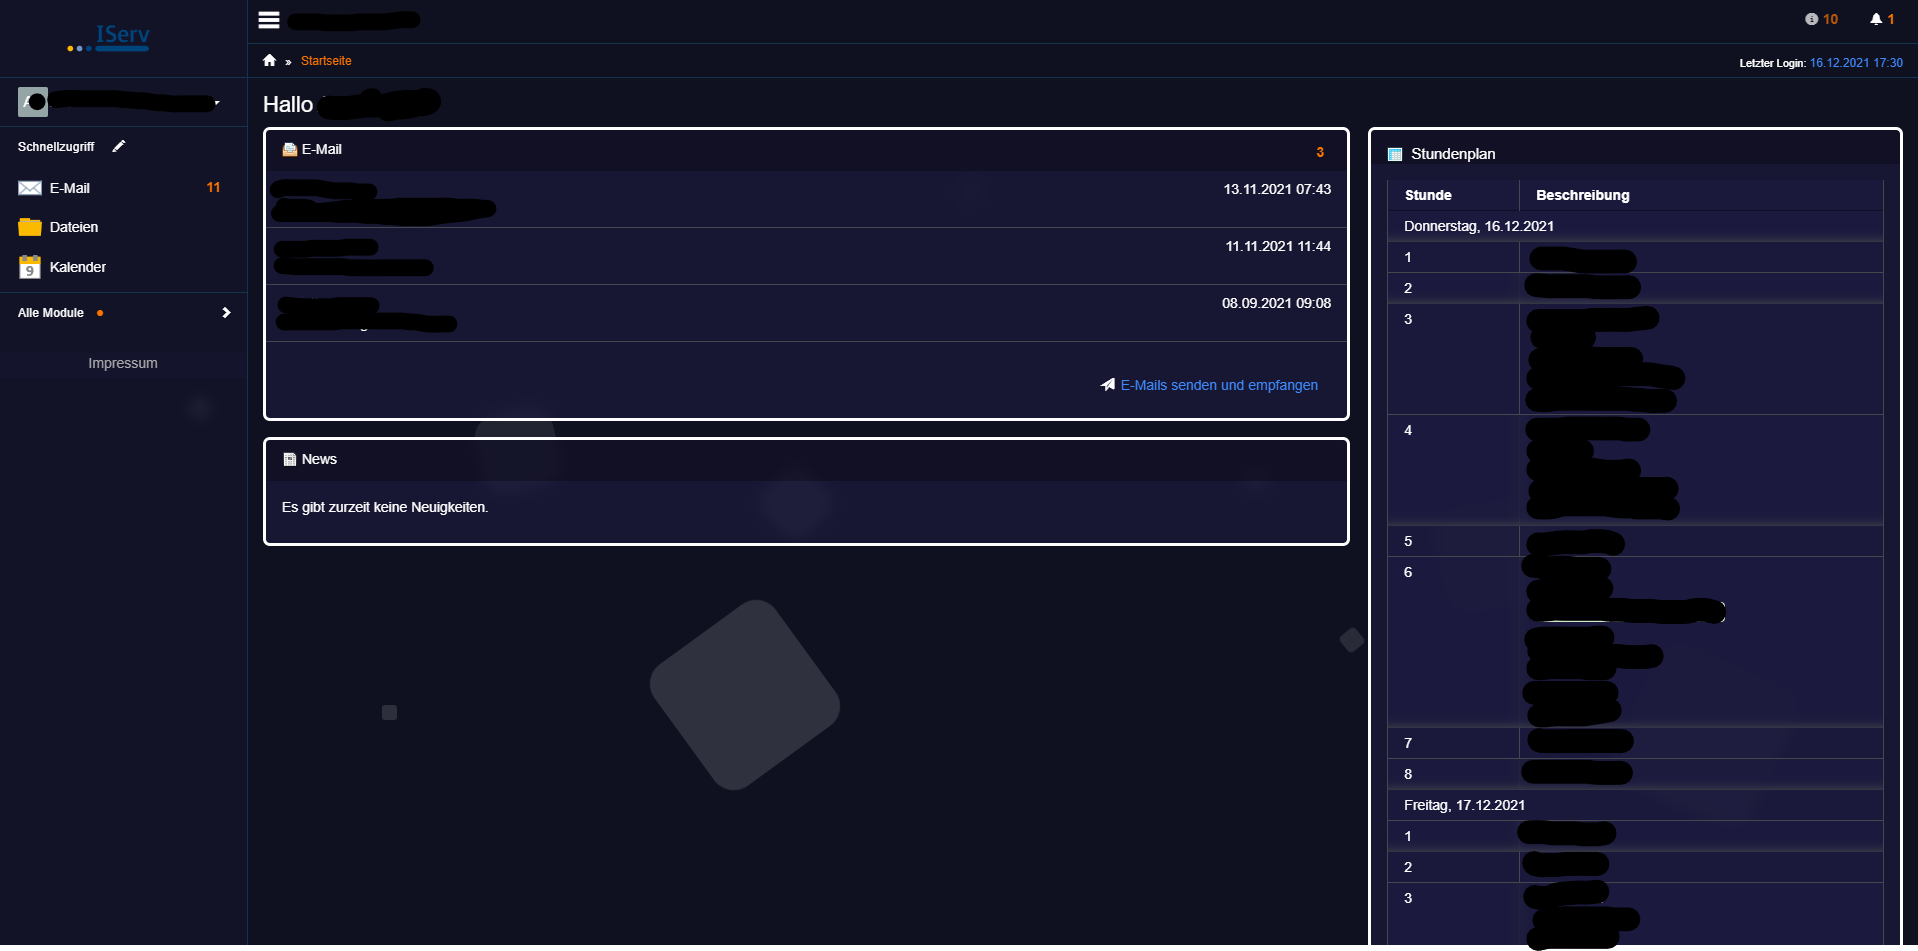Click the info icon showing 10
The width and height of the screenshot is (1918, 951).
pyautogui.click(x=1811, y=18)
